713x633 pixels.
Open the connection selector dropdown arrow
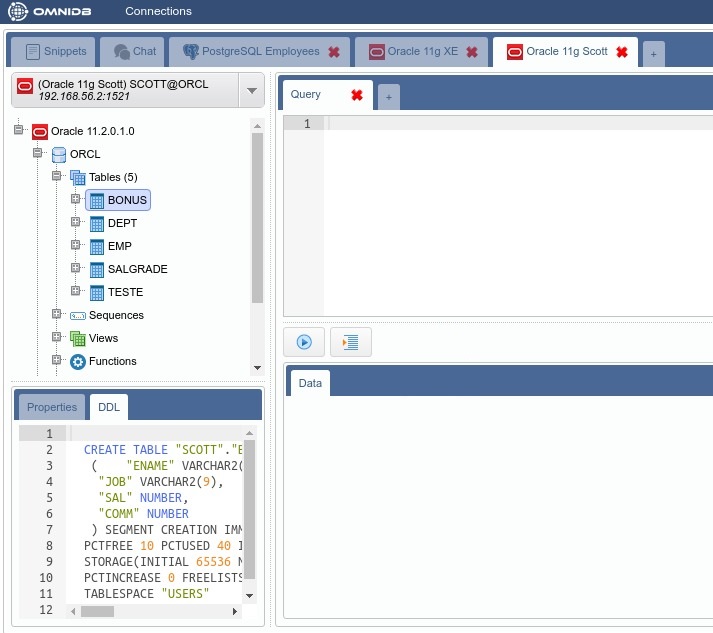tap(250, 91)
